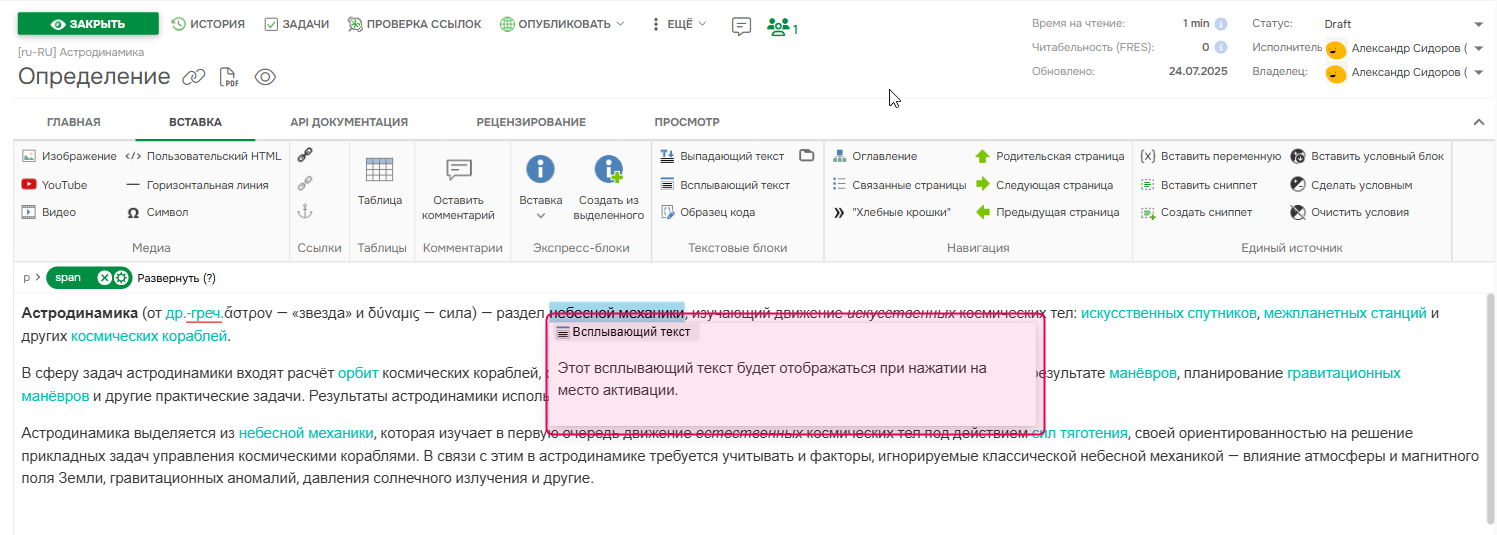The width and height of the screenshot is (1497, 535).
Task: Open the ЕЩЁ menu
Action: [x=678, y=24]
